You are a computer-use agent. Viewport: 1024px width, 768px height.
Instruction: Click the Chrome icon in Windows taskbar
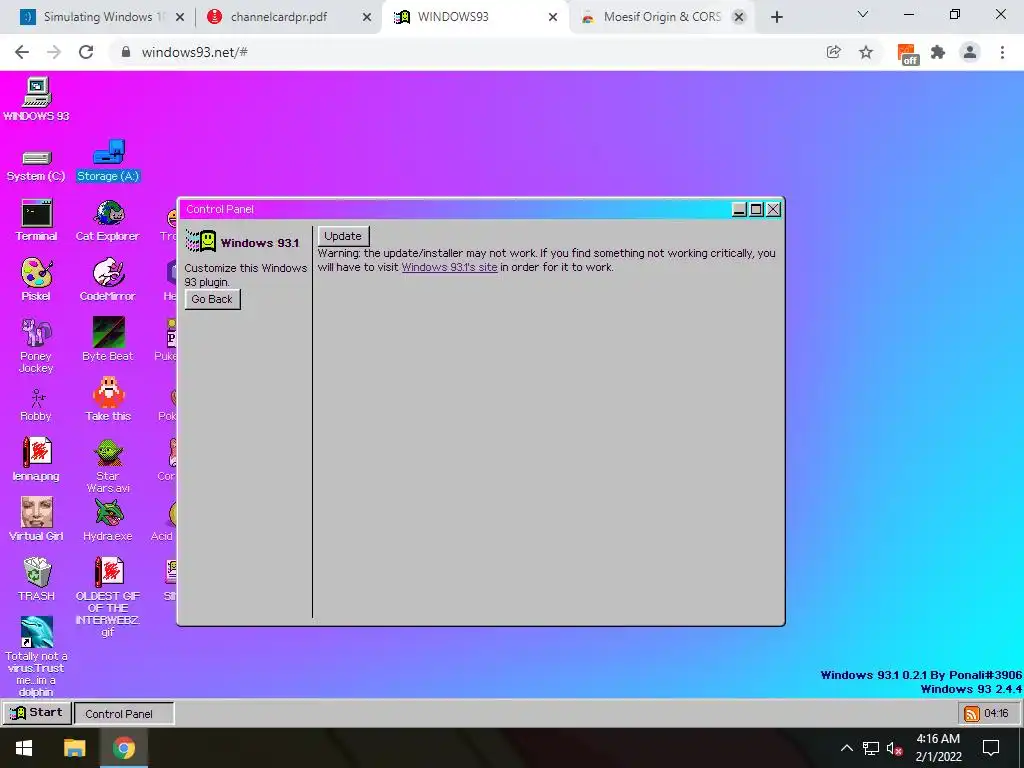[x=123, y=748]
